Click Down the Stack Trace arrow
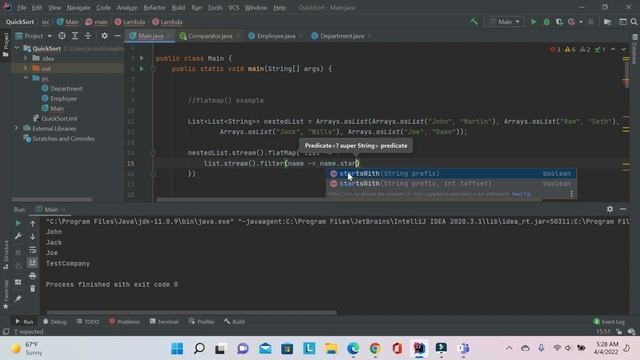 point(33,236)
